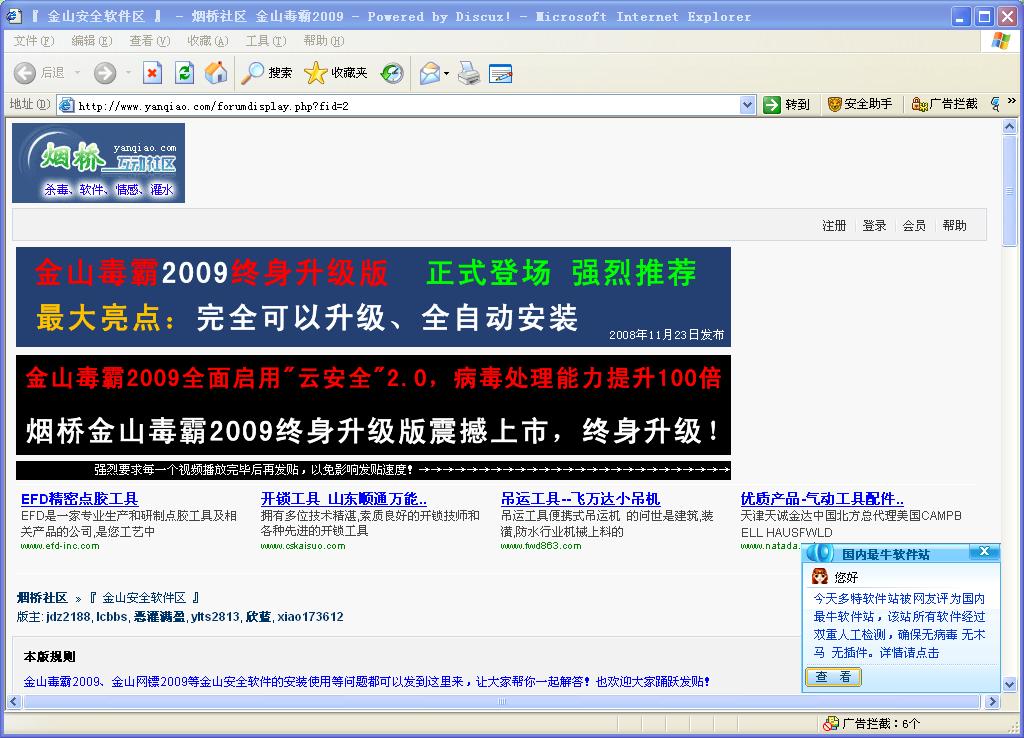The width and height of the screenshot is (1024, 738).
Task: Open moderator jdz2188 profile link
Action: 68,617
